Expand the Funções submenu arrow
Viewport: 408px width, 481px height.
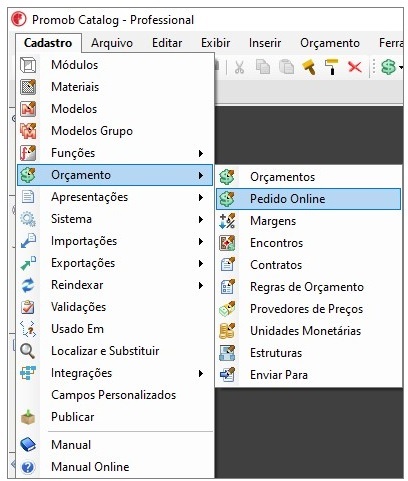(201, 153)
